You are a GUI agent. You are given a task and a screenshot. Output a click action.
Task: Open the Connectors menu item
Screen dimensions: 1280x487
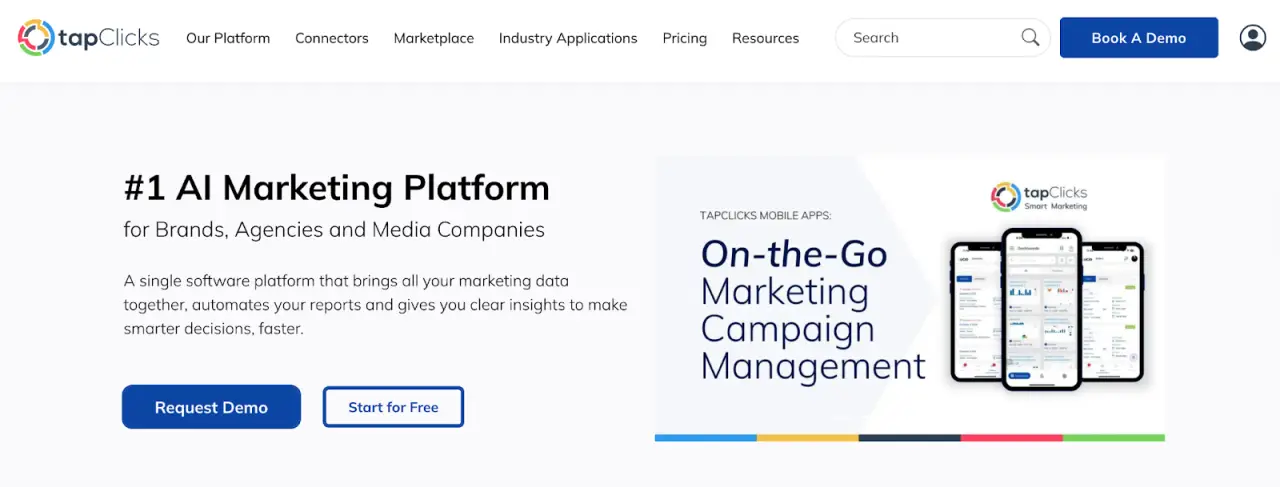point(332,38)
